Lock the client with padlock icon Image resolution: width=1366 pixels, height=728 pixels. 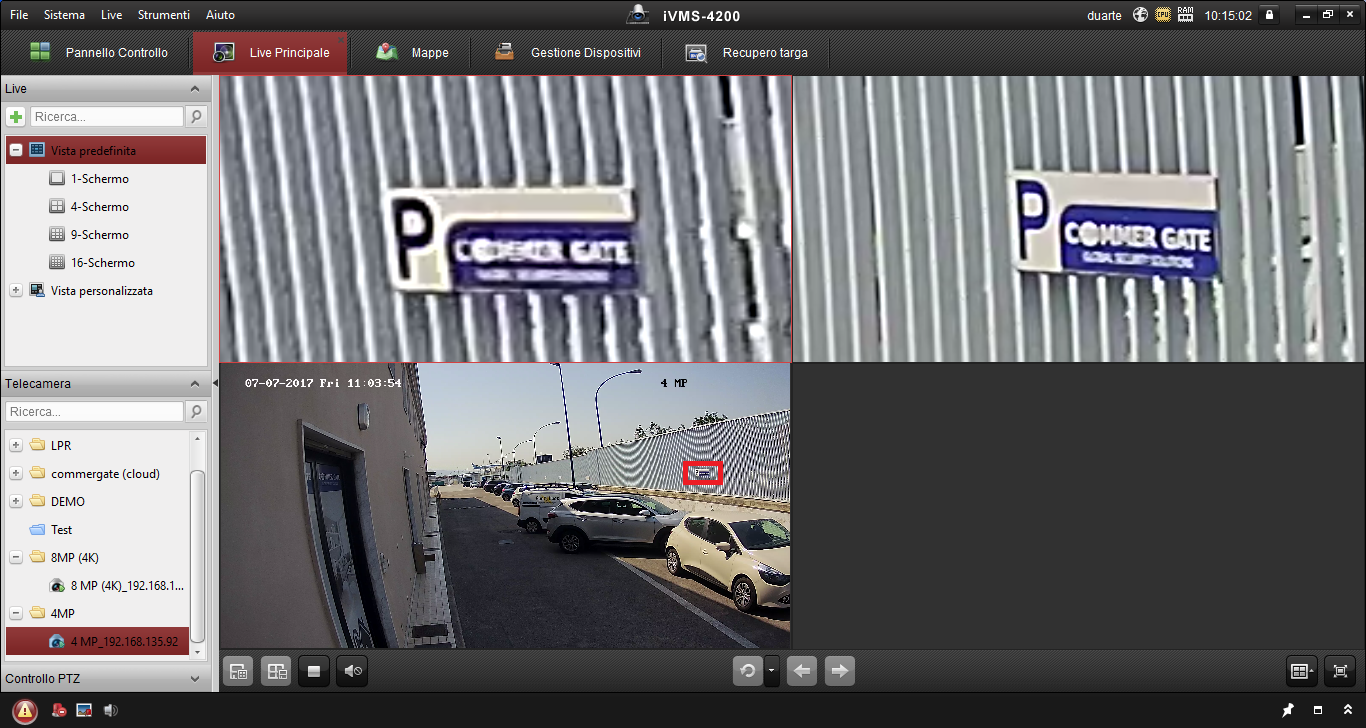tap(1269, 15)
